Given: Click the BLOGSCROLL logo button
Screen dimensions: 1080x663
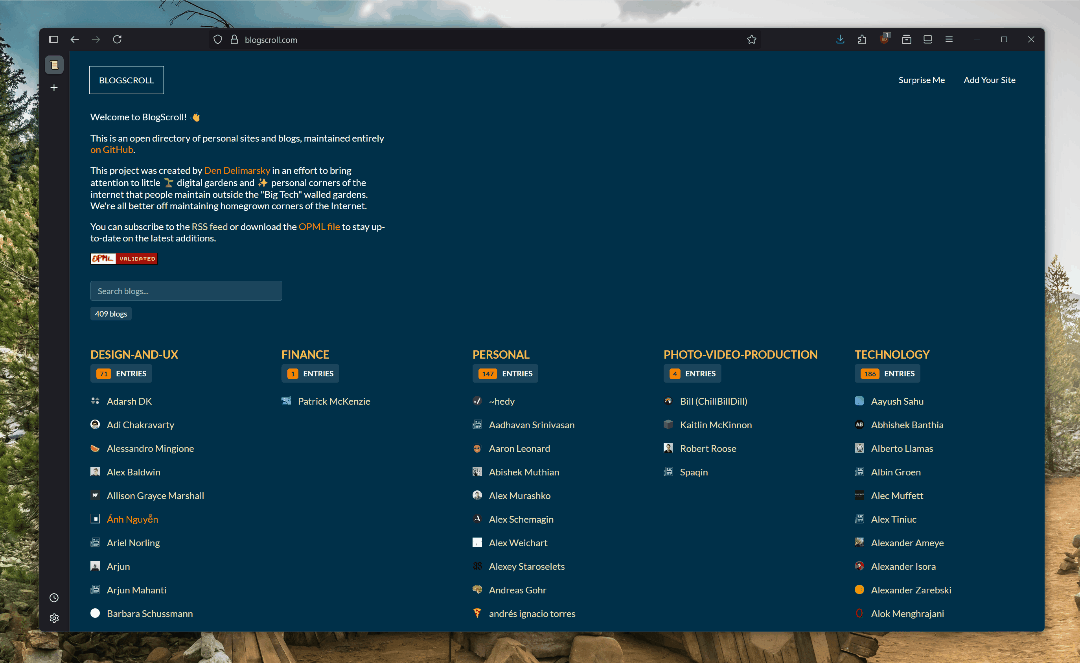Looking at the screenshot, I should pyautogui.click(x=126, y=80).
